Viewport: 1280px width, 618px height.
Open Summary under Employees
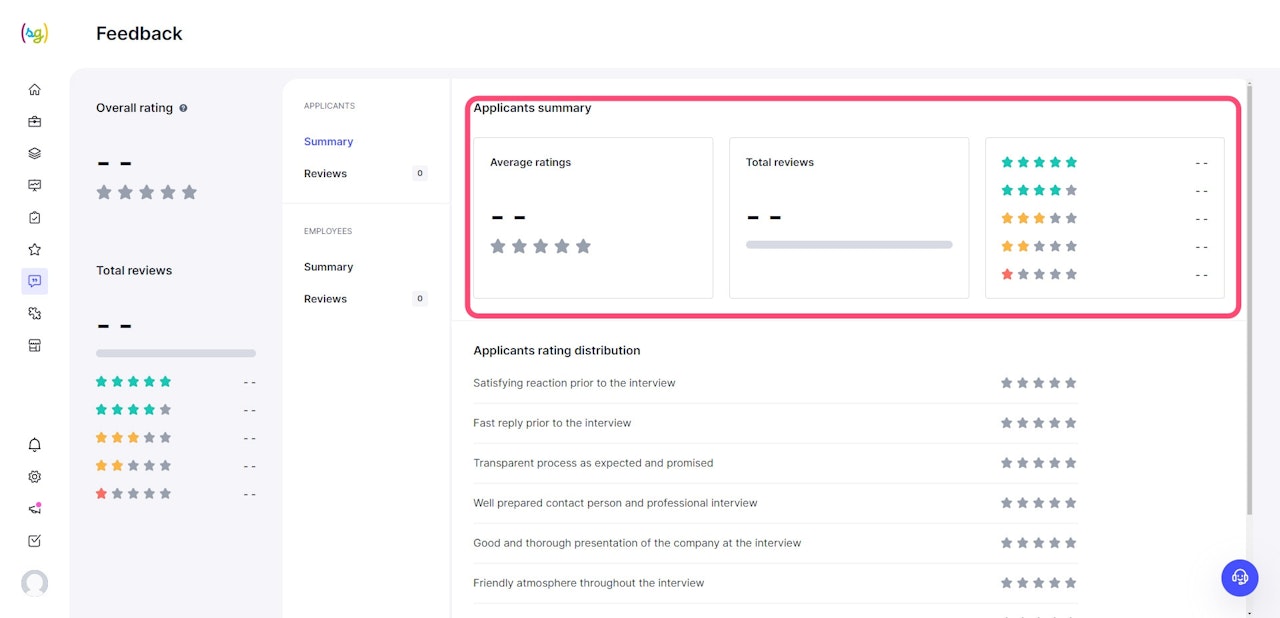(x=329, y=267)
